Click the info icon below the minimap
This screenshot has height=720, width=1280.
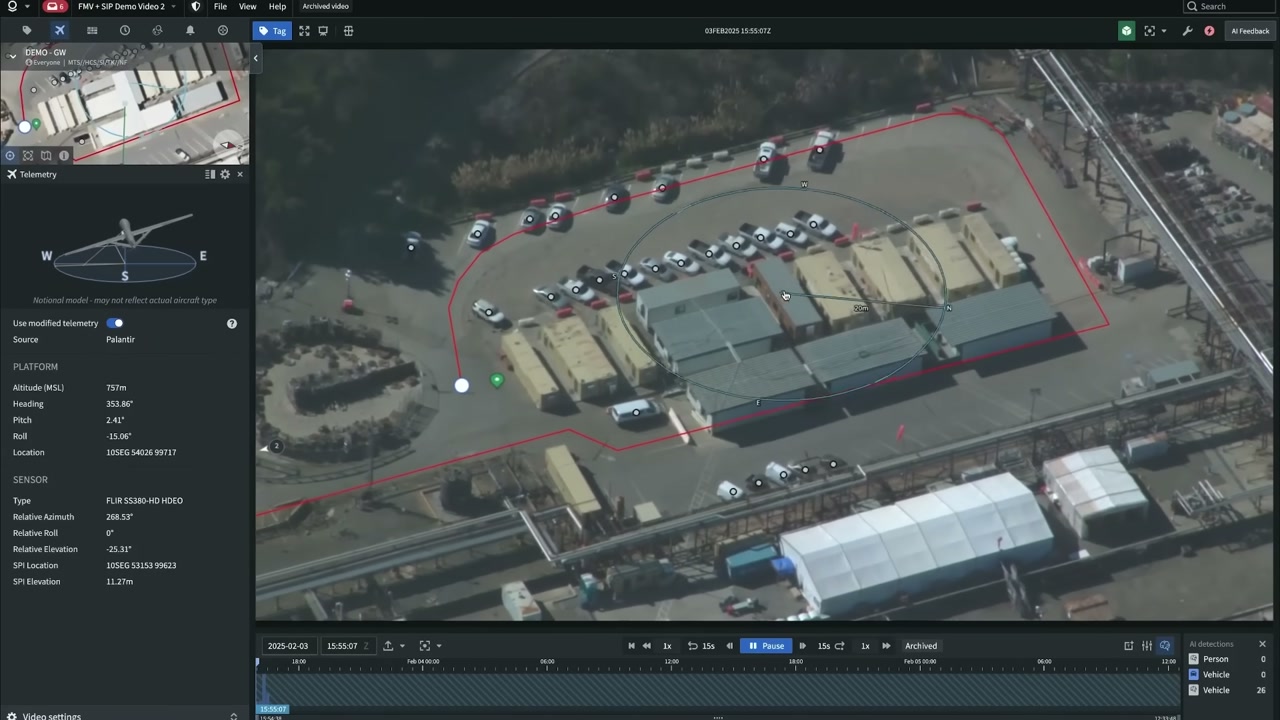63,156
